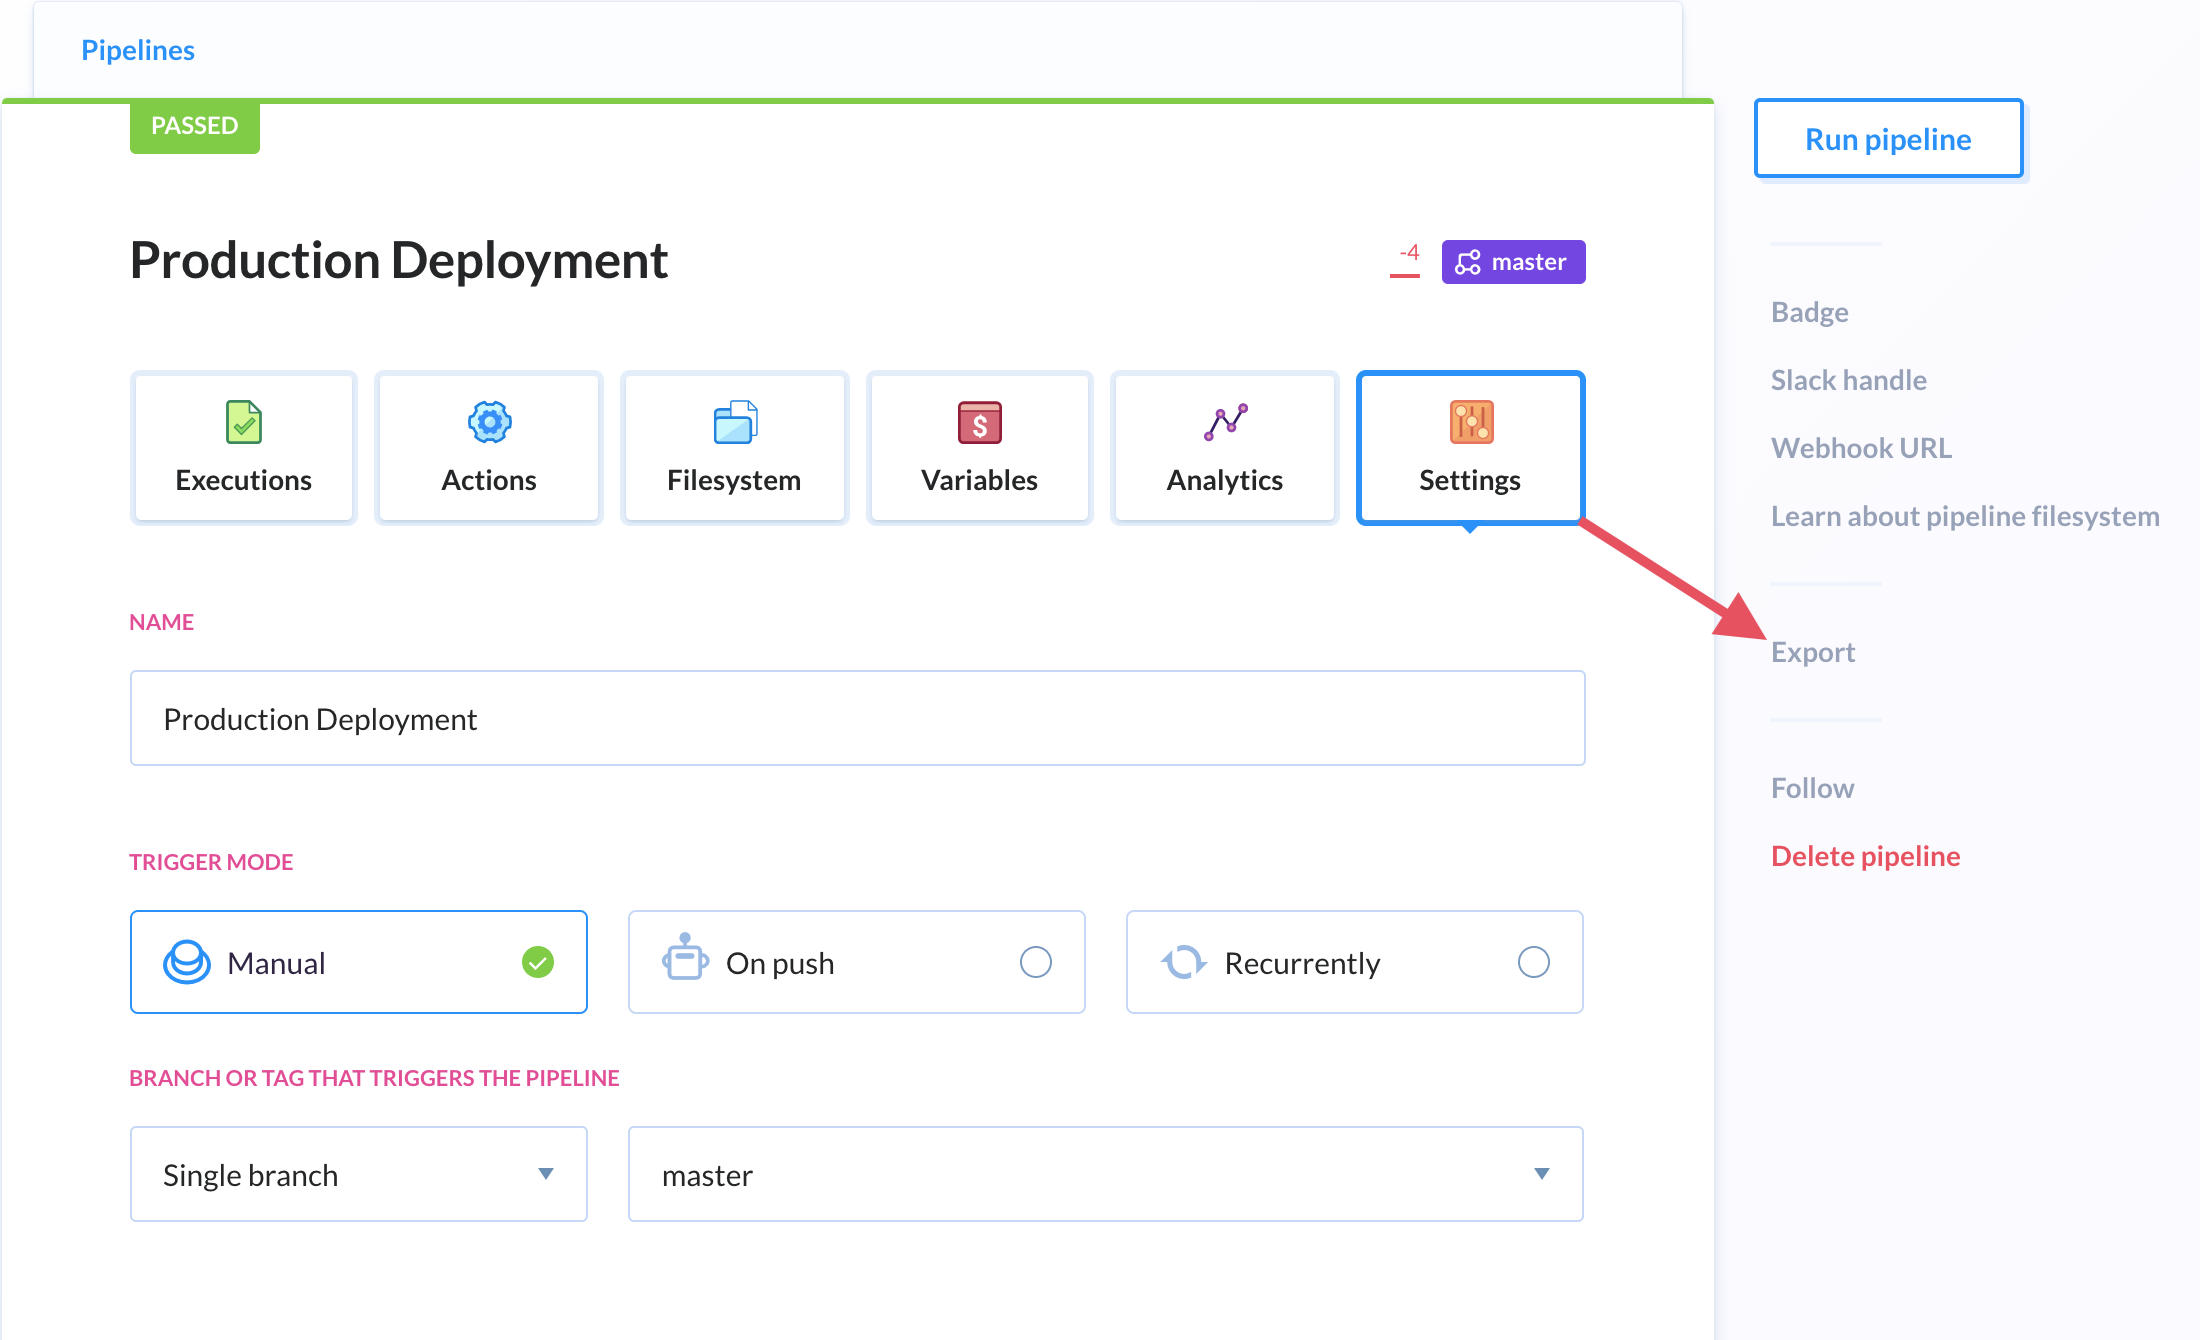Click the pipeline name input field
The height and width of the screenshot is (1340, 2200).
pyautogui.click(x=856, y=719)
